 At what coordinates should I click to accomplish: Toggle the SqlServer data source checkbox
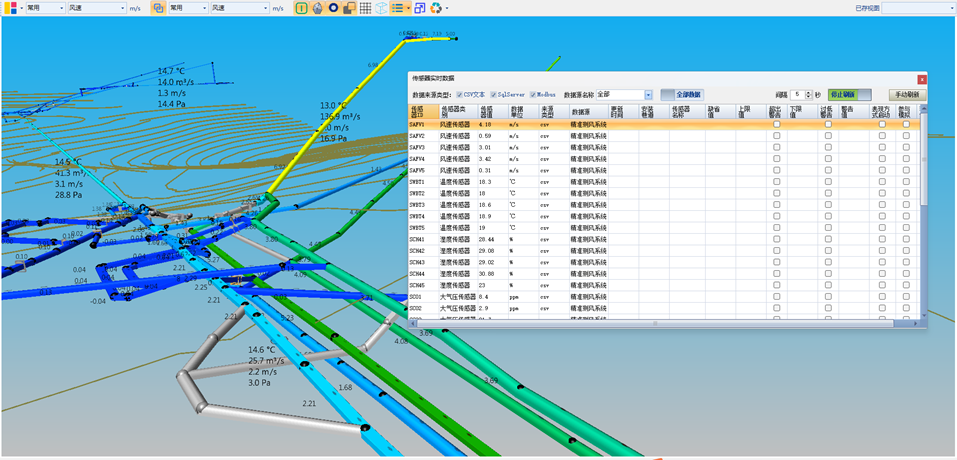pos(495,95)
